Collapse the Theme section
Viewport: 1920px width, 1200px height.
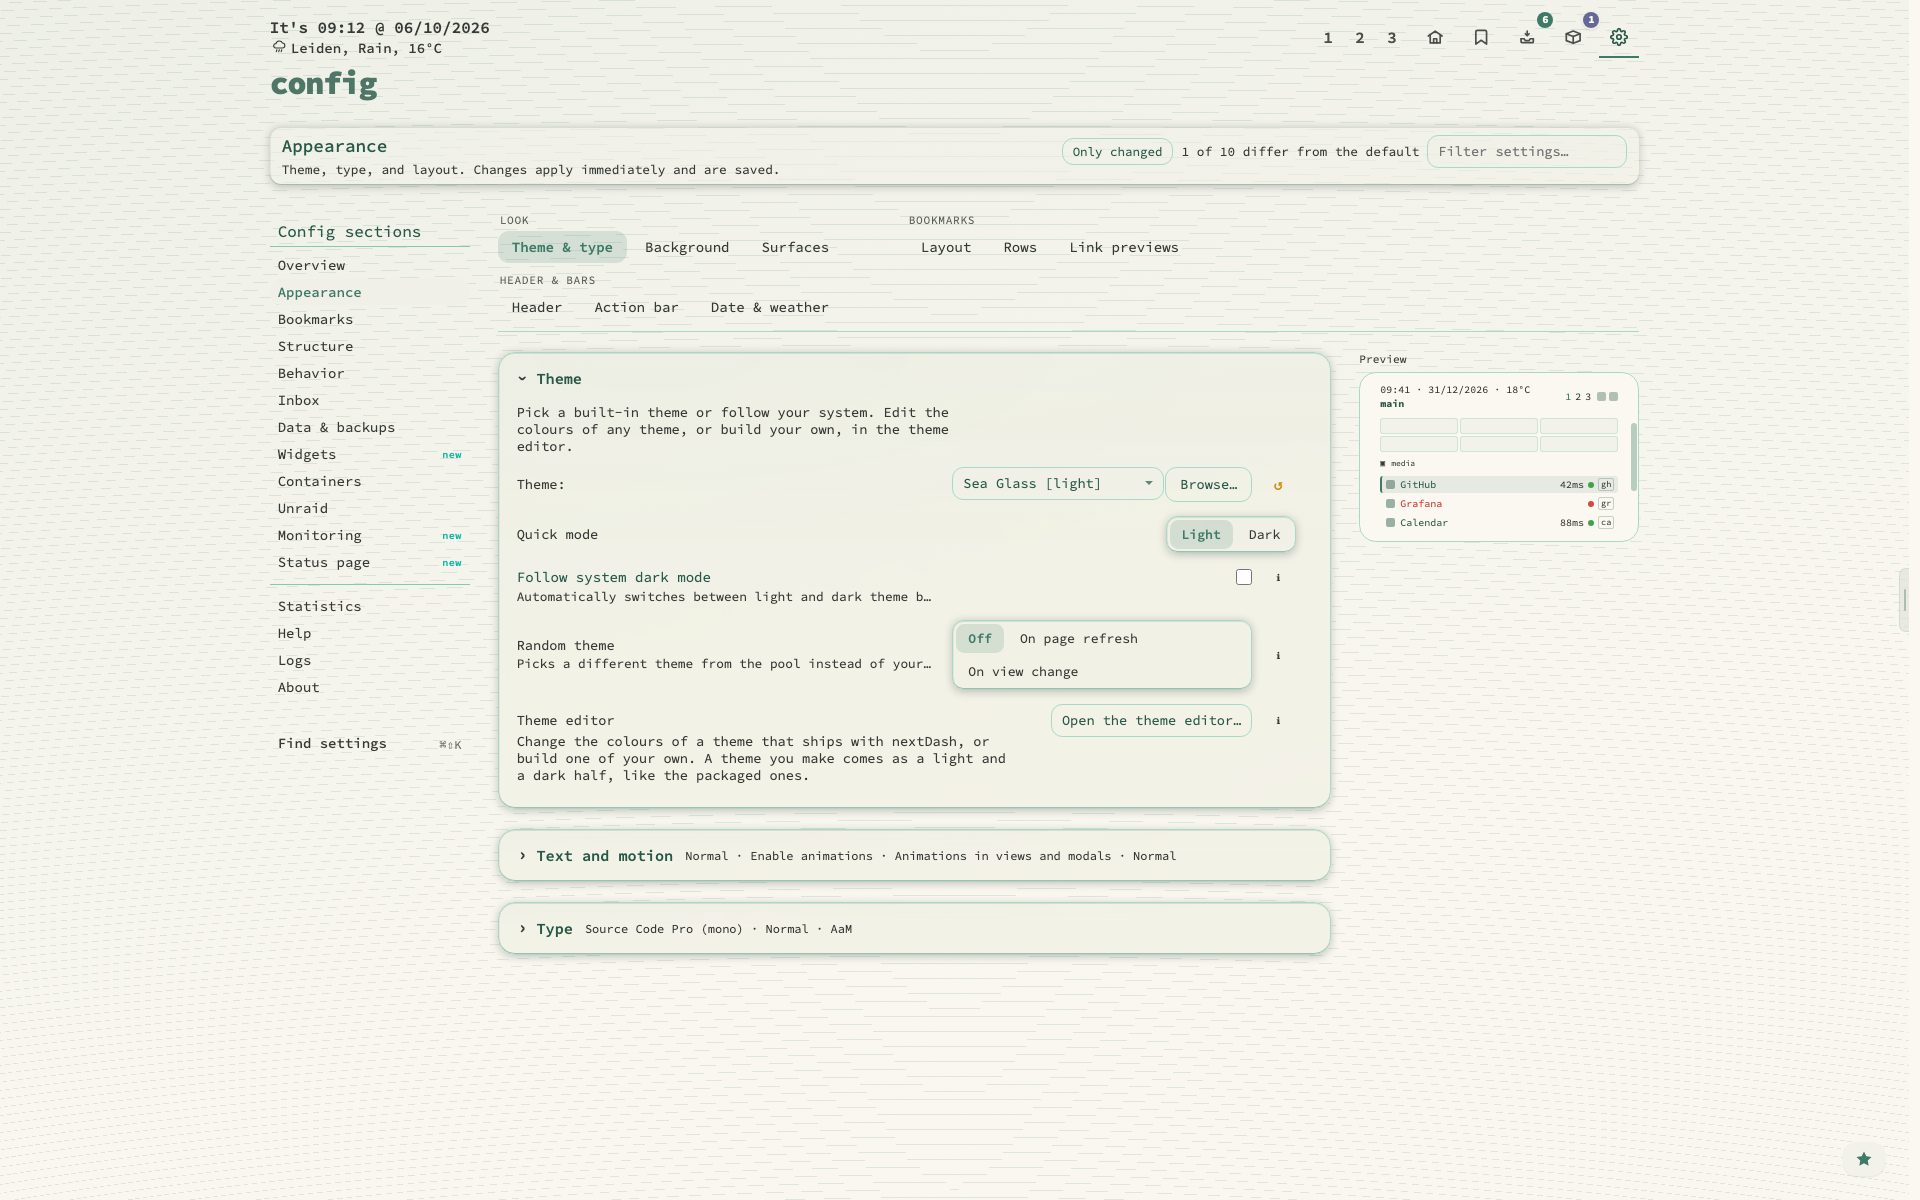point(549,379)
